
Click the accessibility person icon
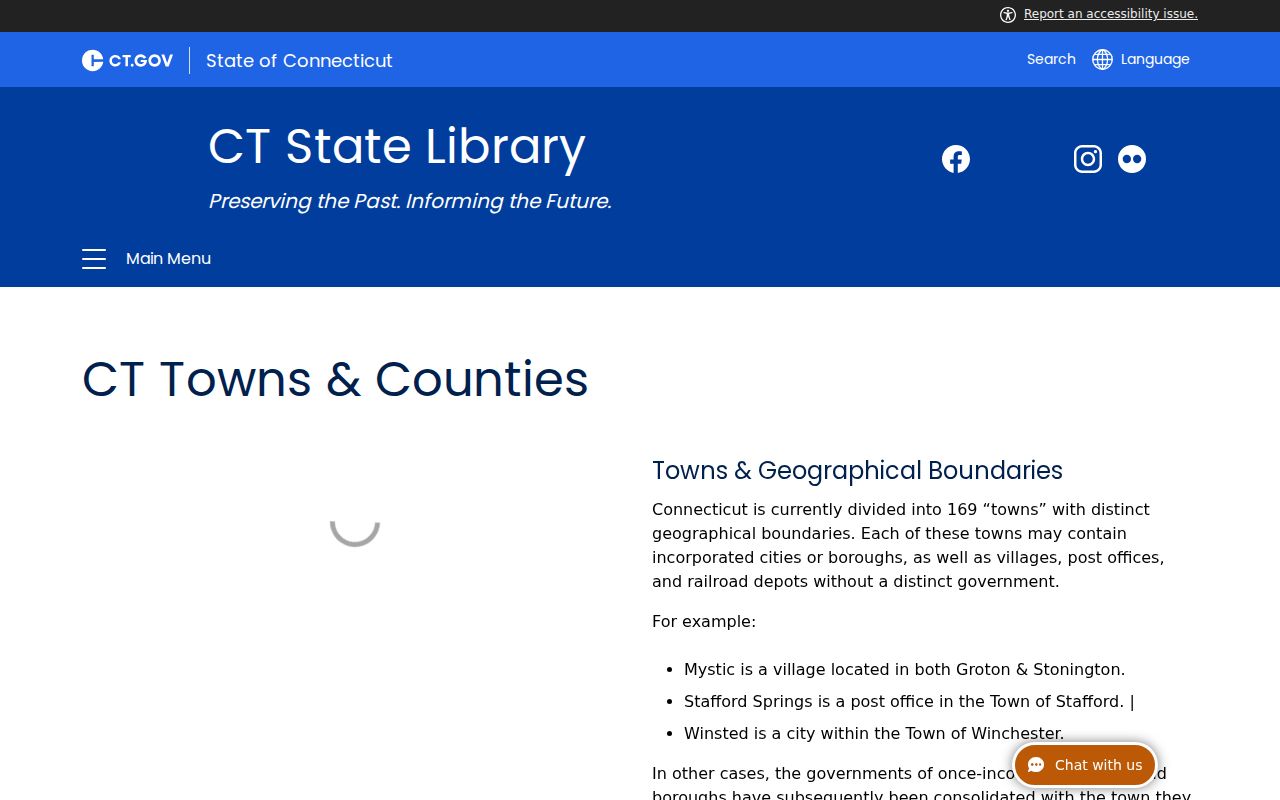pyautogui.click(x=1008, y=14)
